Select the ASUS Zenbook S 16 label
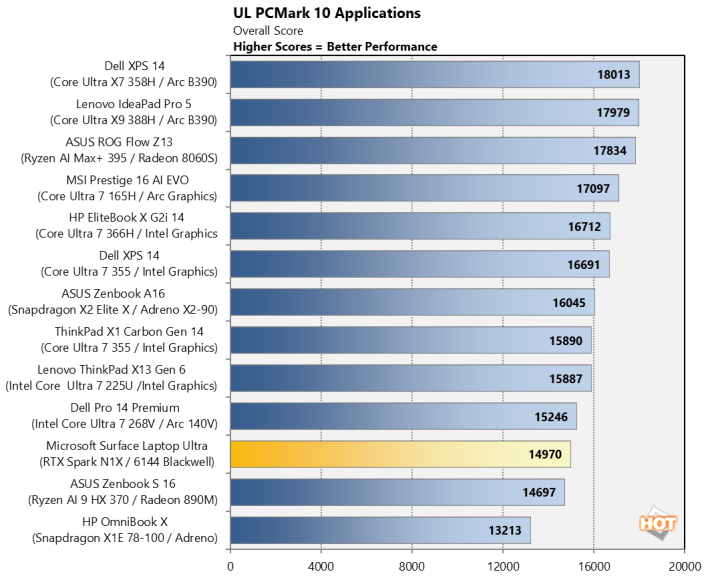708x576 pixels. click(123, 492)
